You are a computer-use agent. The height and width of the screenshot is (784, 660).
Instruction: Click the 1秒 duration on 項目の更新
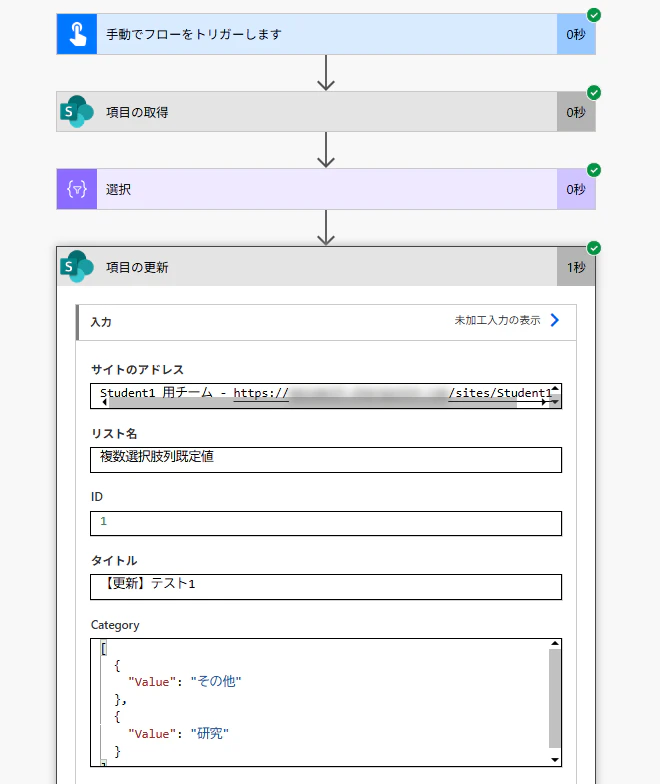(x=576, y=268)
